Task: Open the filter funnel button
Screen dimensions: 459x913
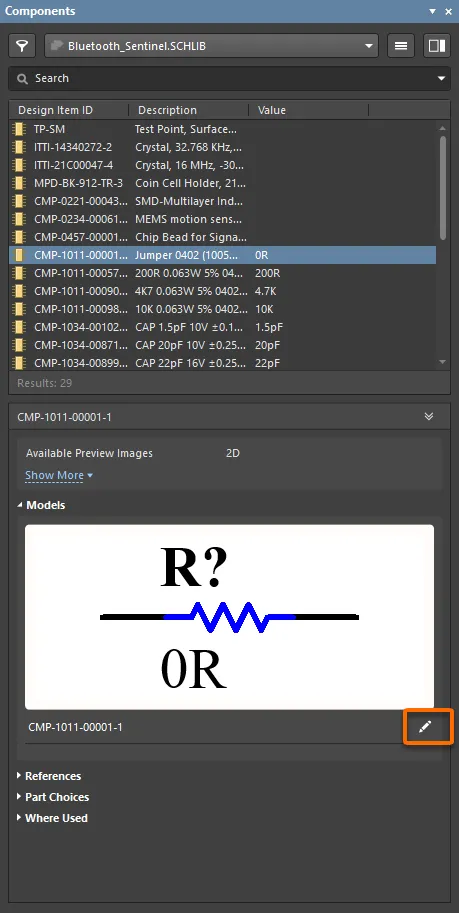Action: tap(22, 45)
